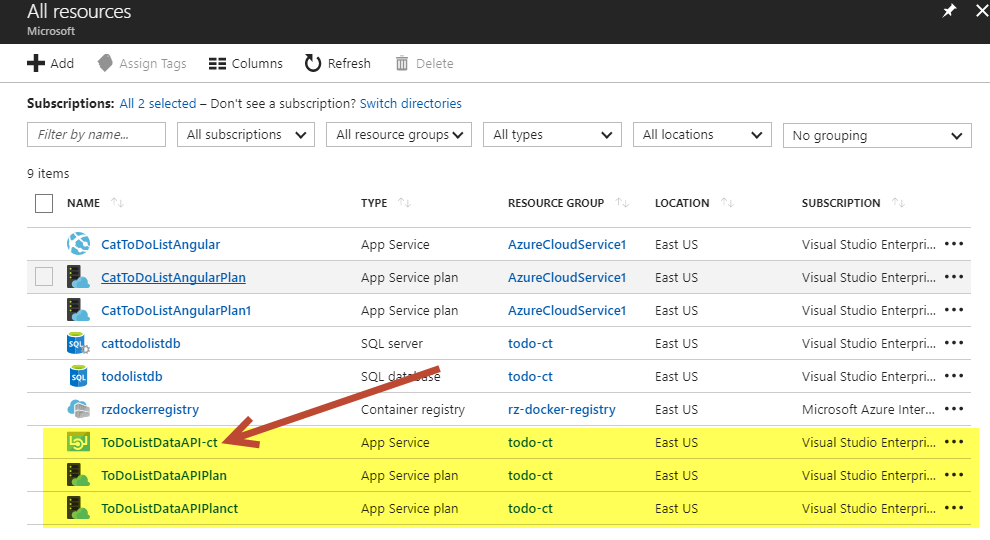This screenshot has height=540, width=990.
Task: Click the todolistdb SQL database icon
Action: tap(78, 376)
